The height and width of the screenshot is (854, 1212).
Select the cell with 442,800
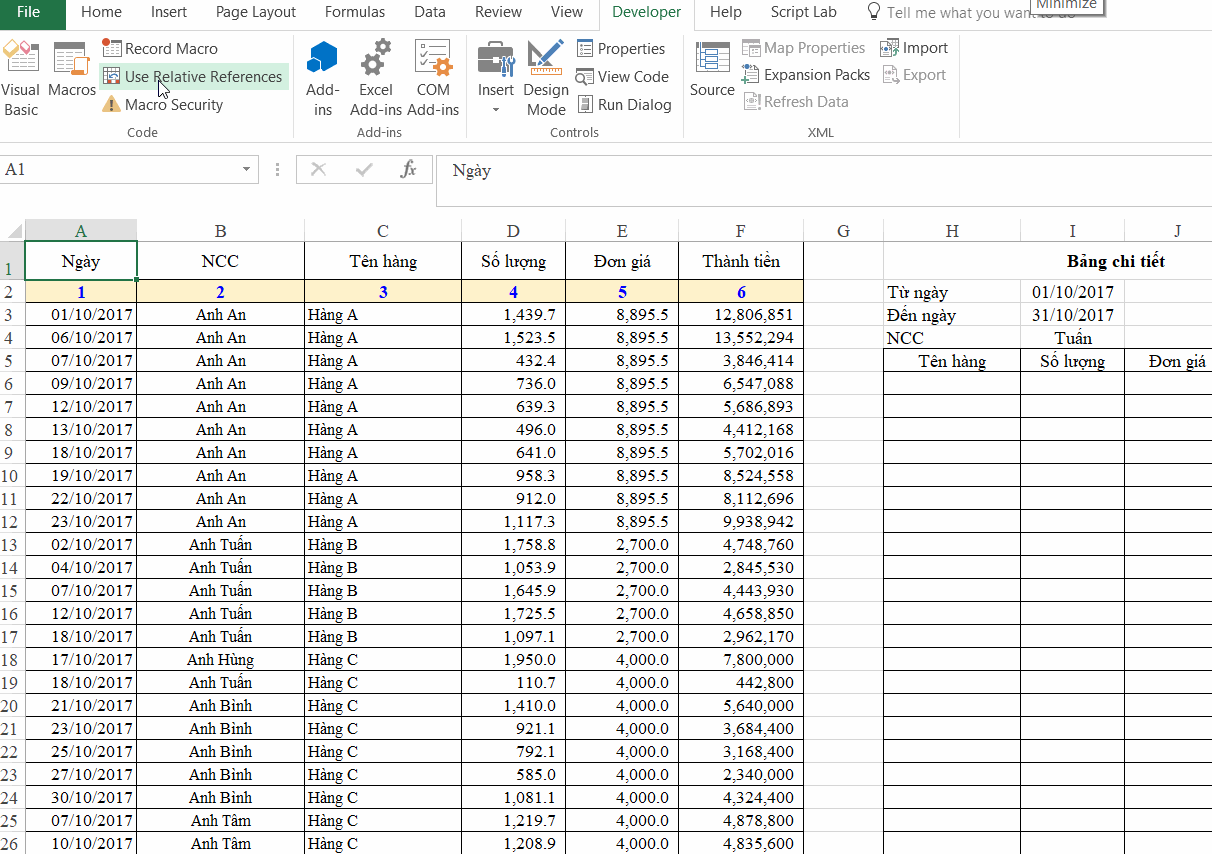(x=740, y=683)
